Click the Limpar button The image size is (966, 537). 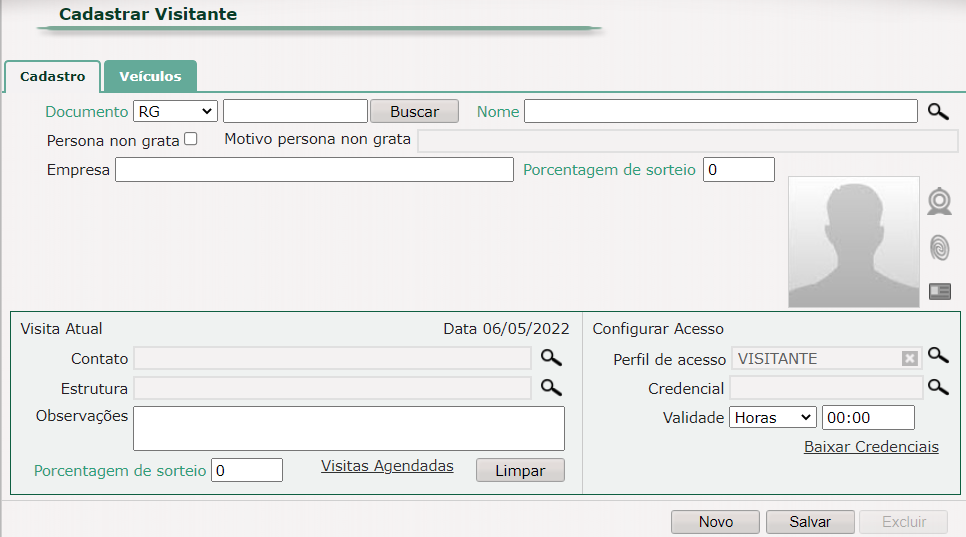[x=520, y=470]
